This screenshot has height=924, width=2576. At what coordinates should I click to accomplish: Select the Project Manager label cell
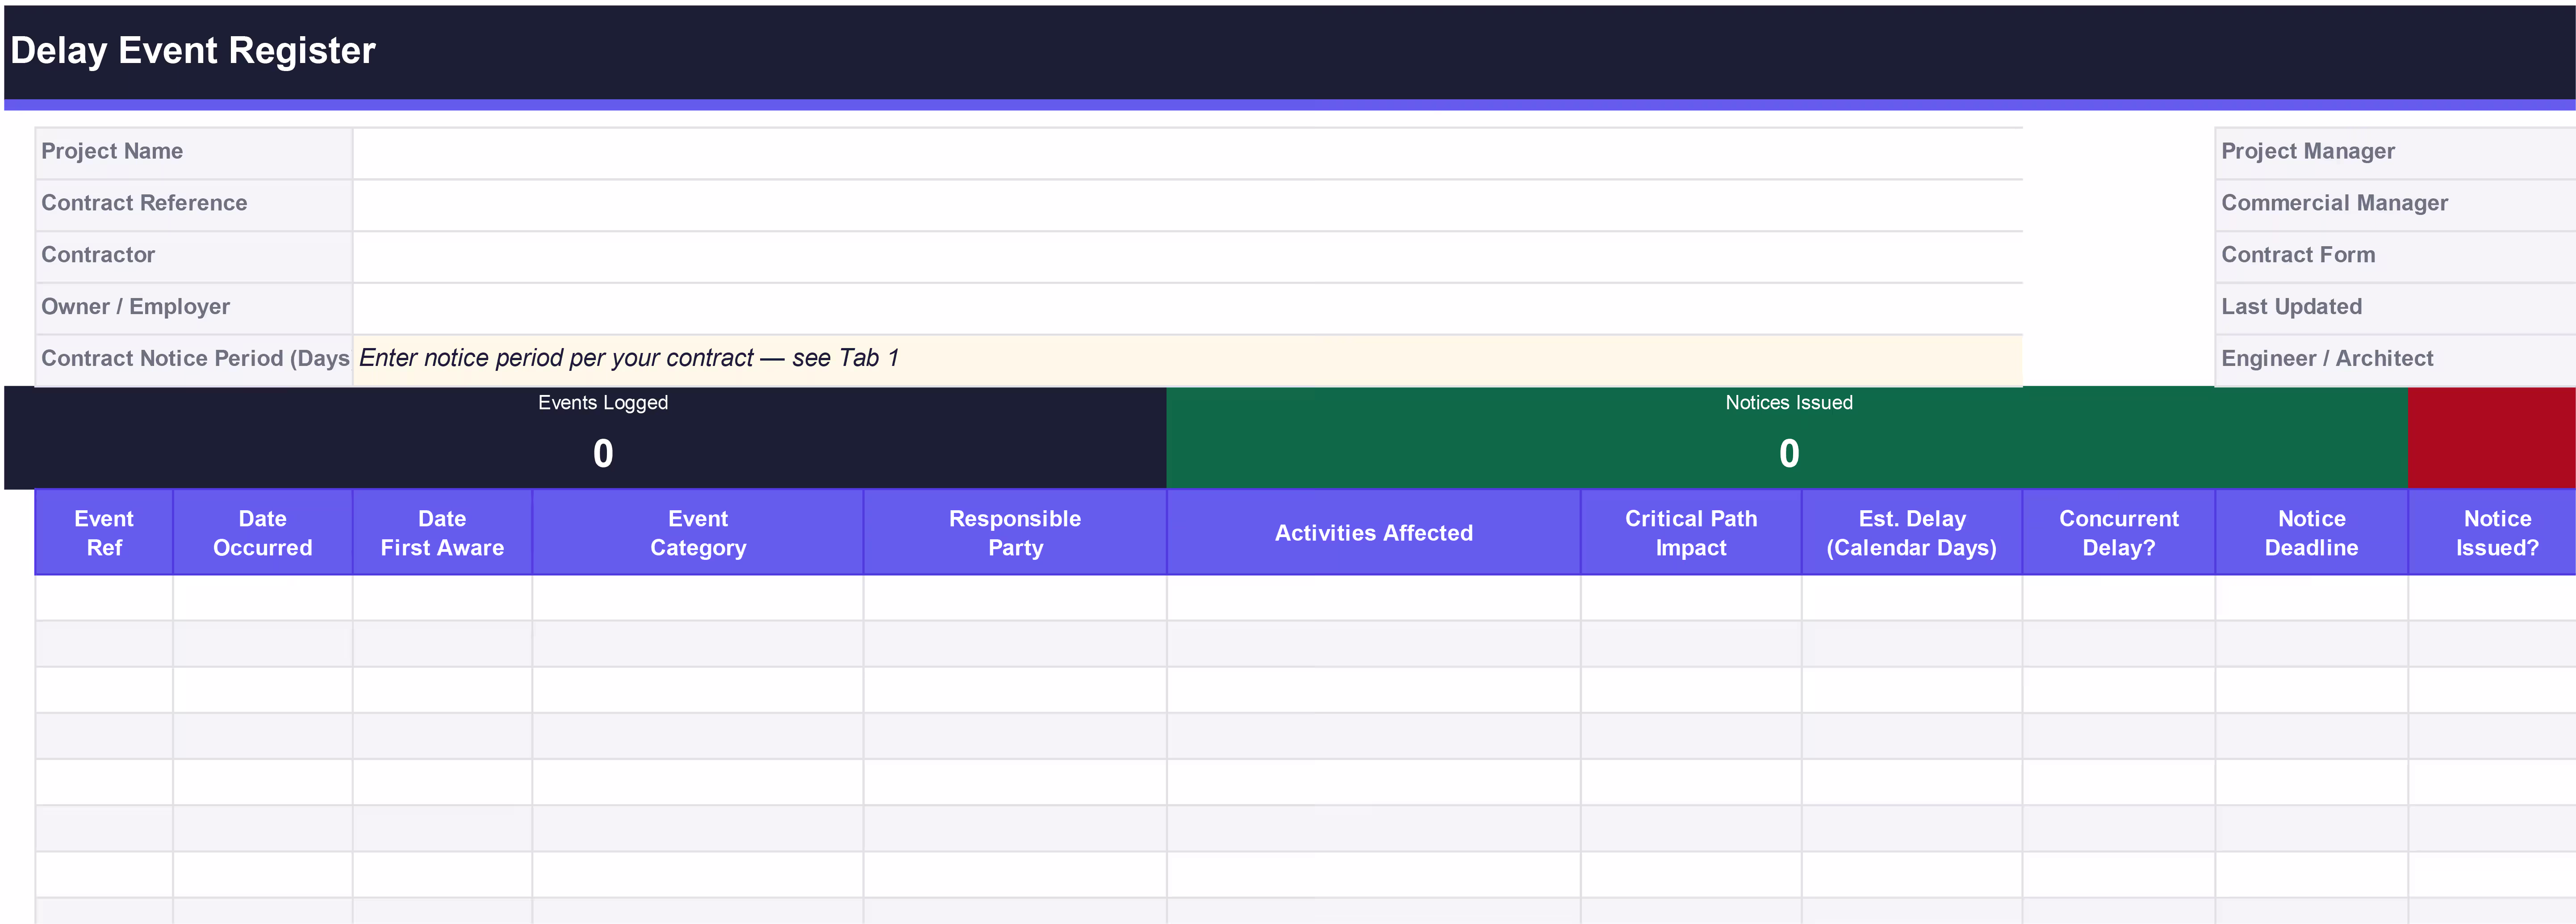click(2395, 153)
